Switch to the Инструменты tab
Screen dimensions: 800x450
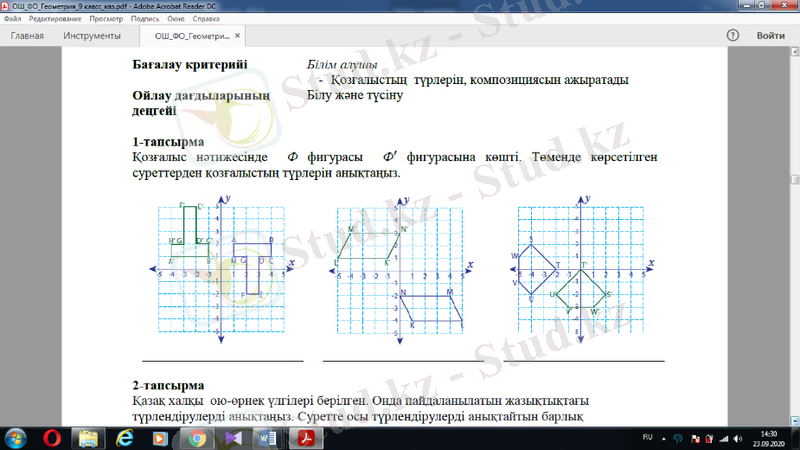[92, 36]
